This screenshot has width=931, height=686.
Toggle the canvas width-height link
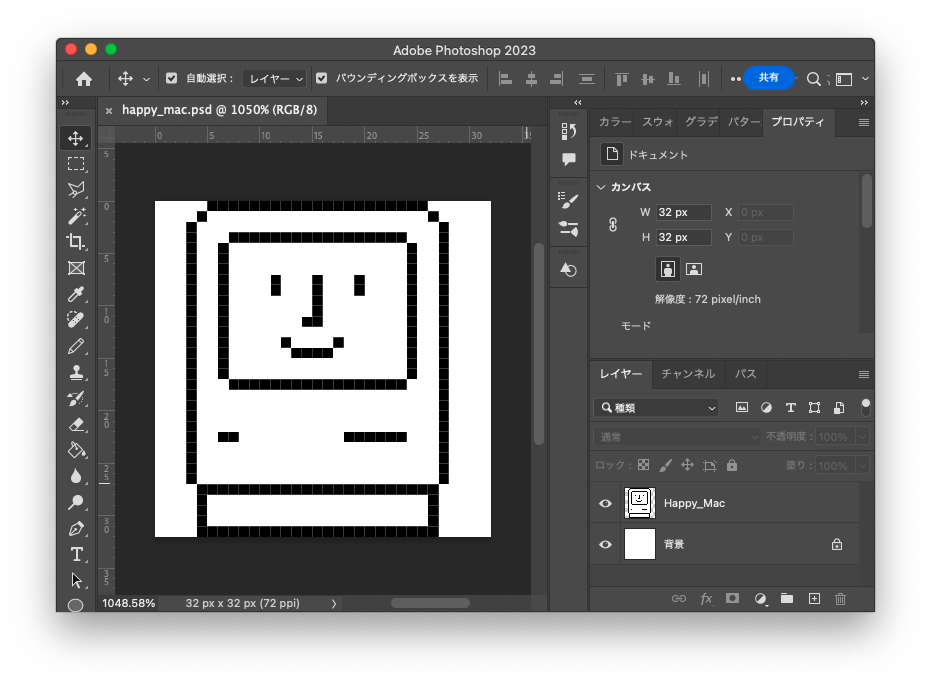coord(613,225)
